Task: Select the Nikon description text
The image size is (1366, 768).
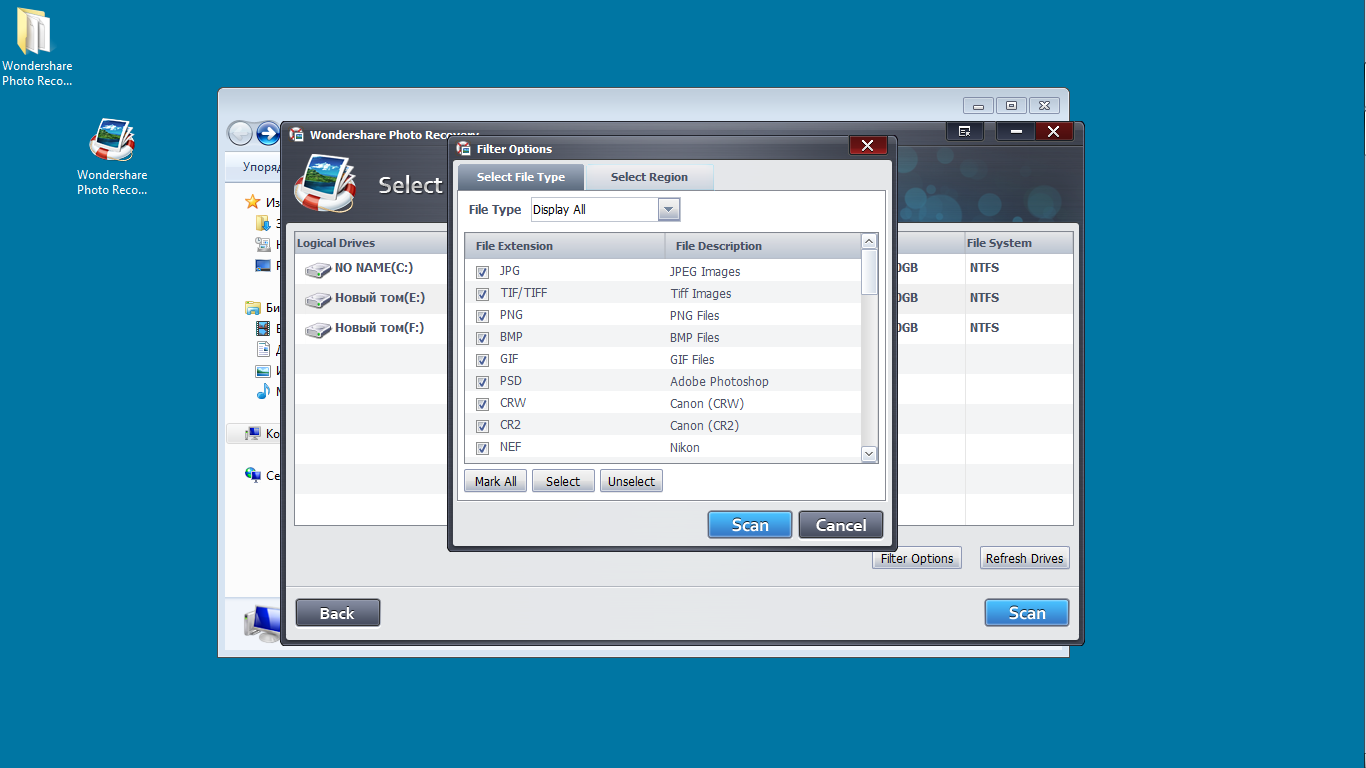Action: click(685, 448)
